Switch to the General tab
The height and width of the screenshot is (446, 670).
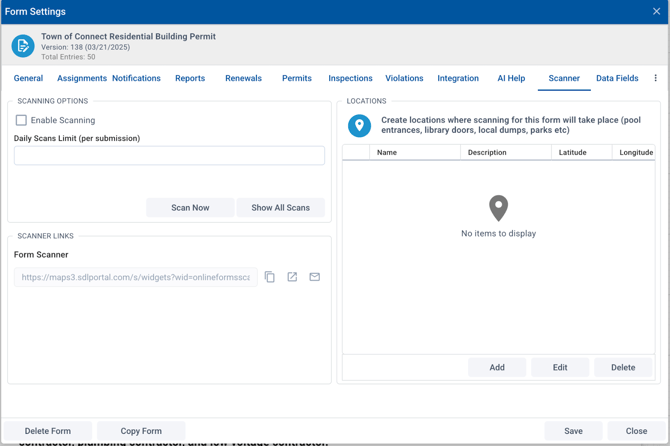[x=28, y=78]
